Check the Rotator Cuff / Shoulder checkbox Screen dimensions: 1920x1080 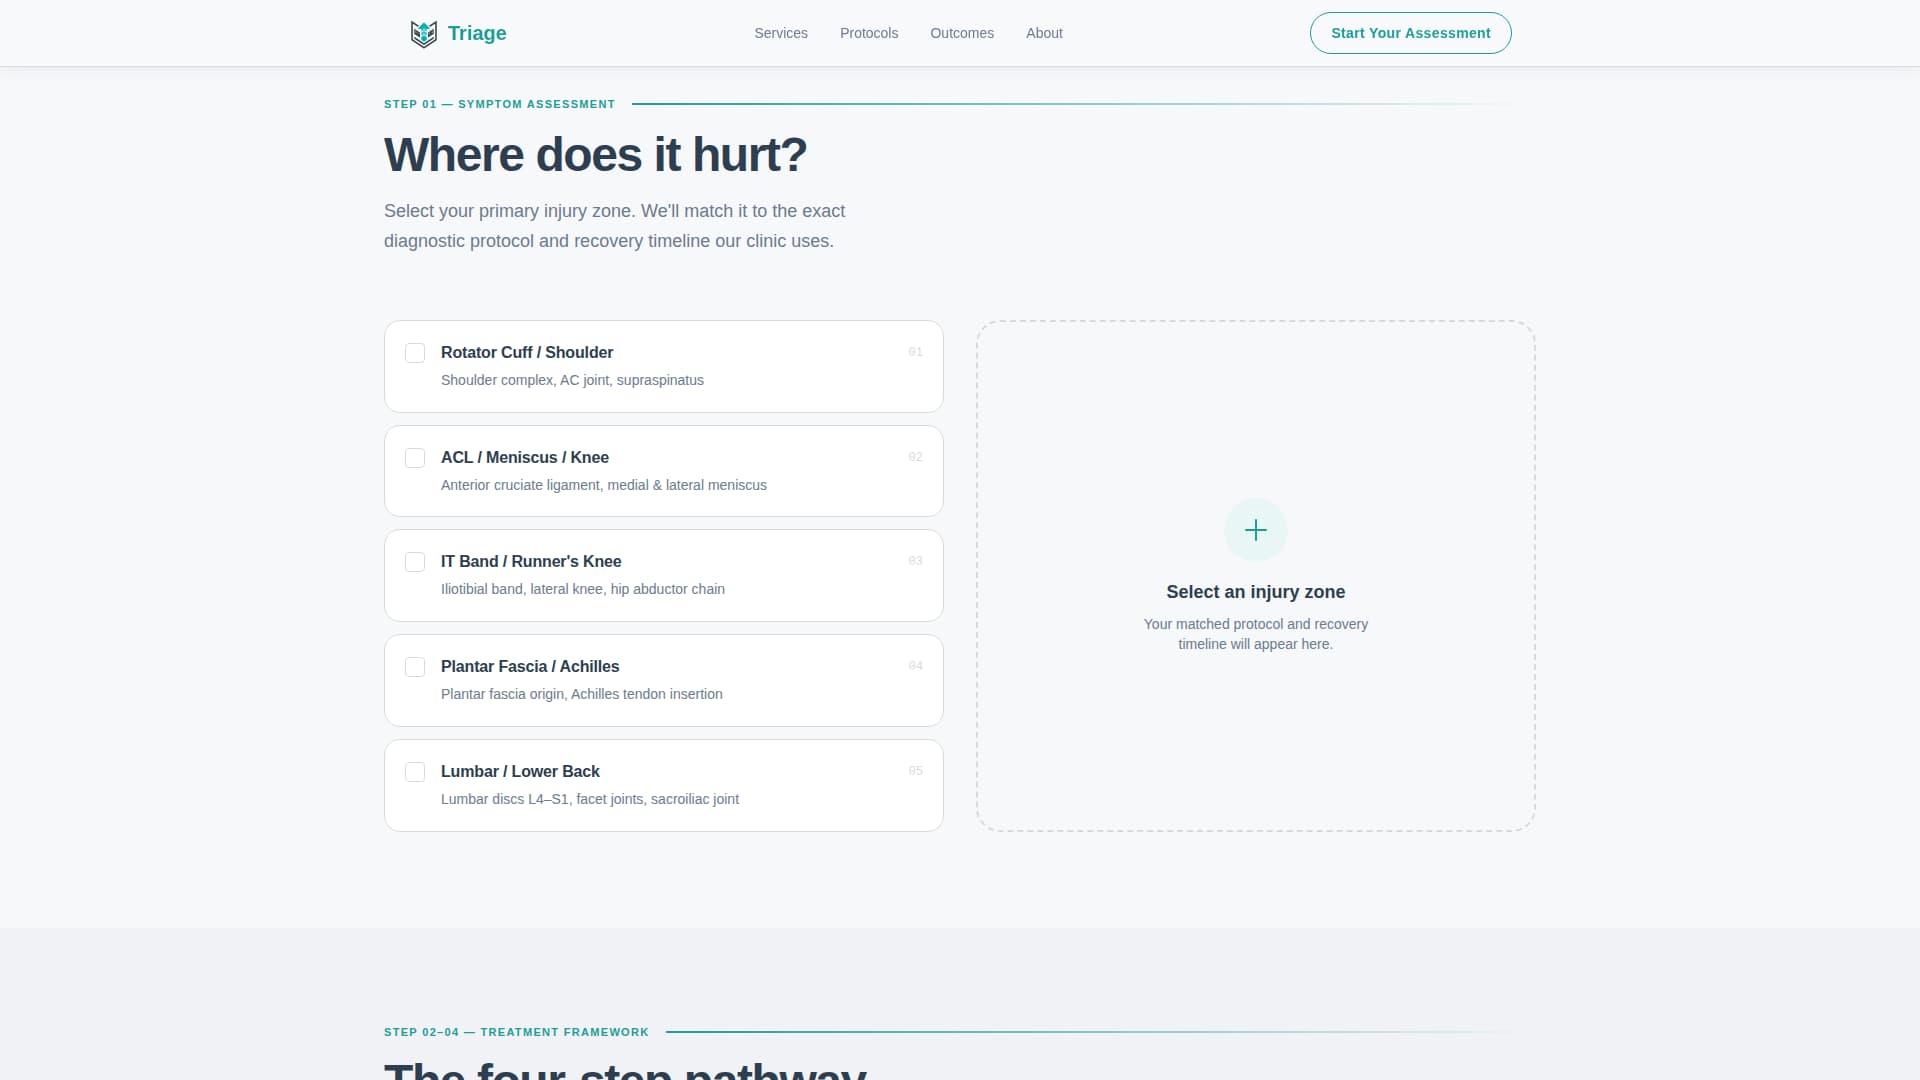coord(415,353)
